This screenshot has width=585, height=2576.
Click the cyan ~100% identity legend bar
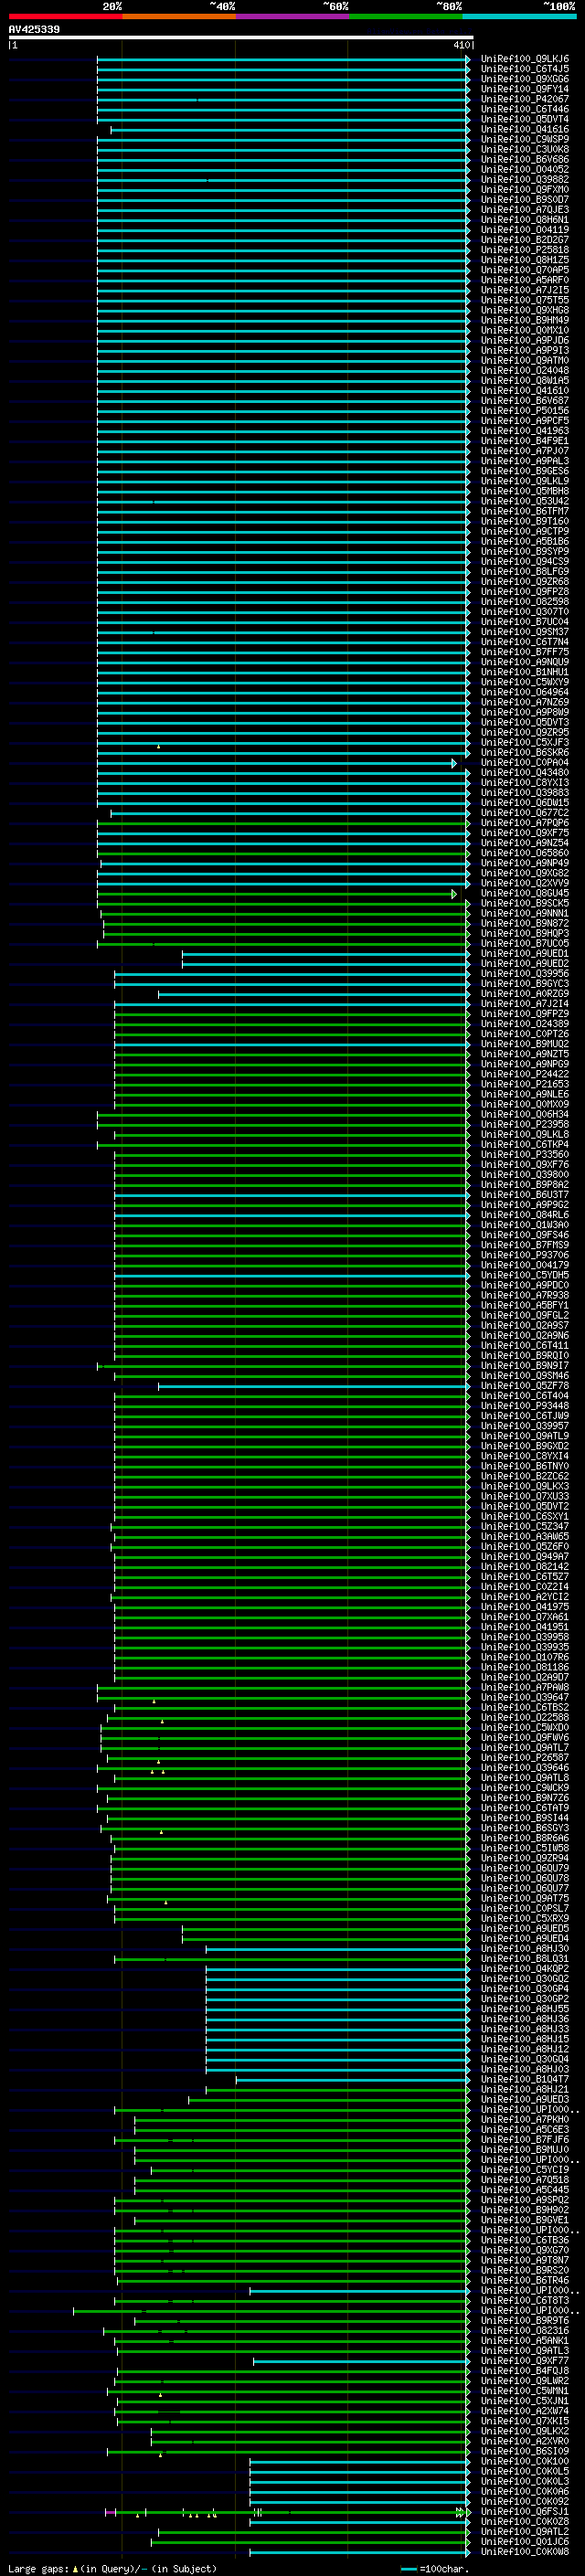point(519,16)
